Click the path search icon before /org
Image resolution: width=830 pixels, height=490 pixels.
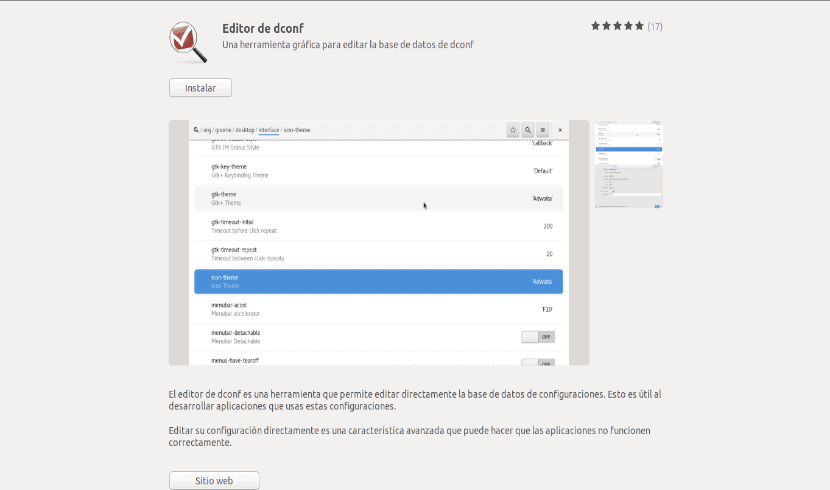point(196,130)
